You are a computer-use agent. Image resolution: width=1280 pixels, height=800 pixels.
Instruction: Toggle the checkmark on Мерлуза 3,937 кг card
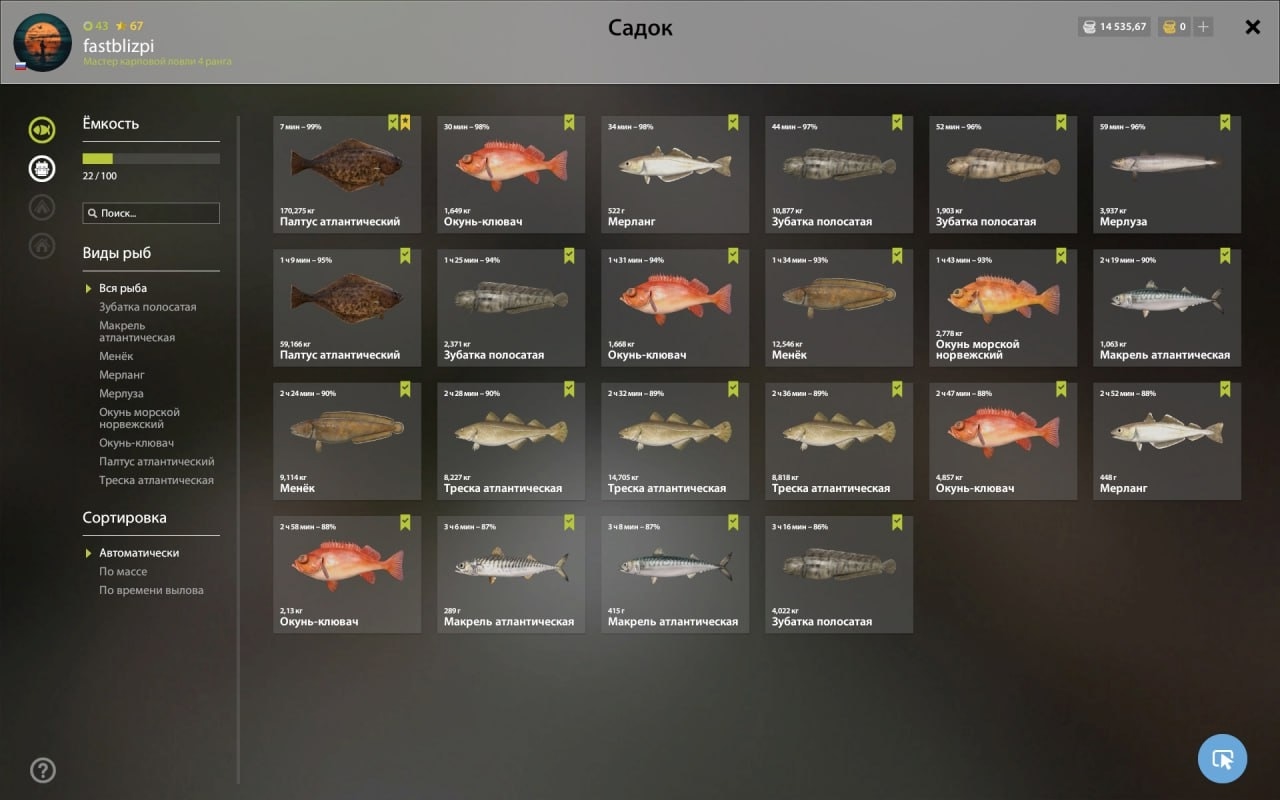[1225, 123]
